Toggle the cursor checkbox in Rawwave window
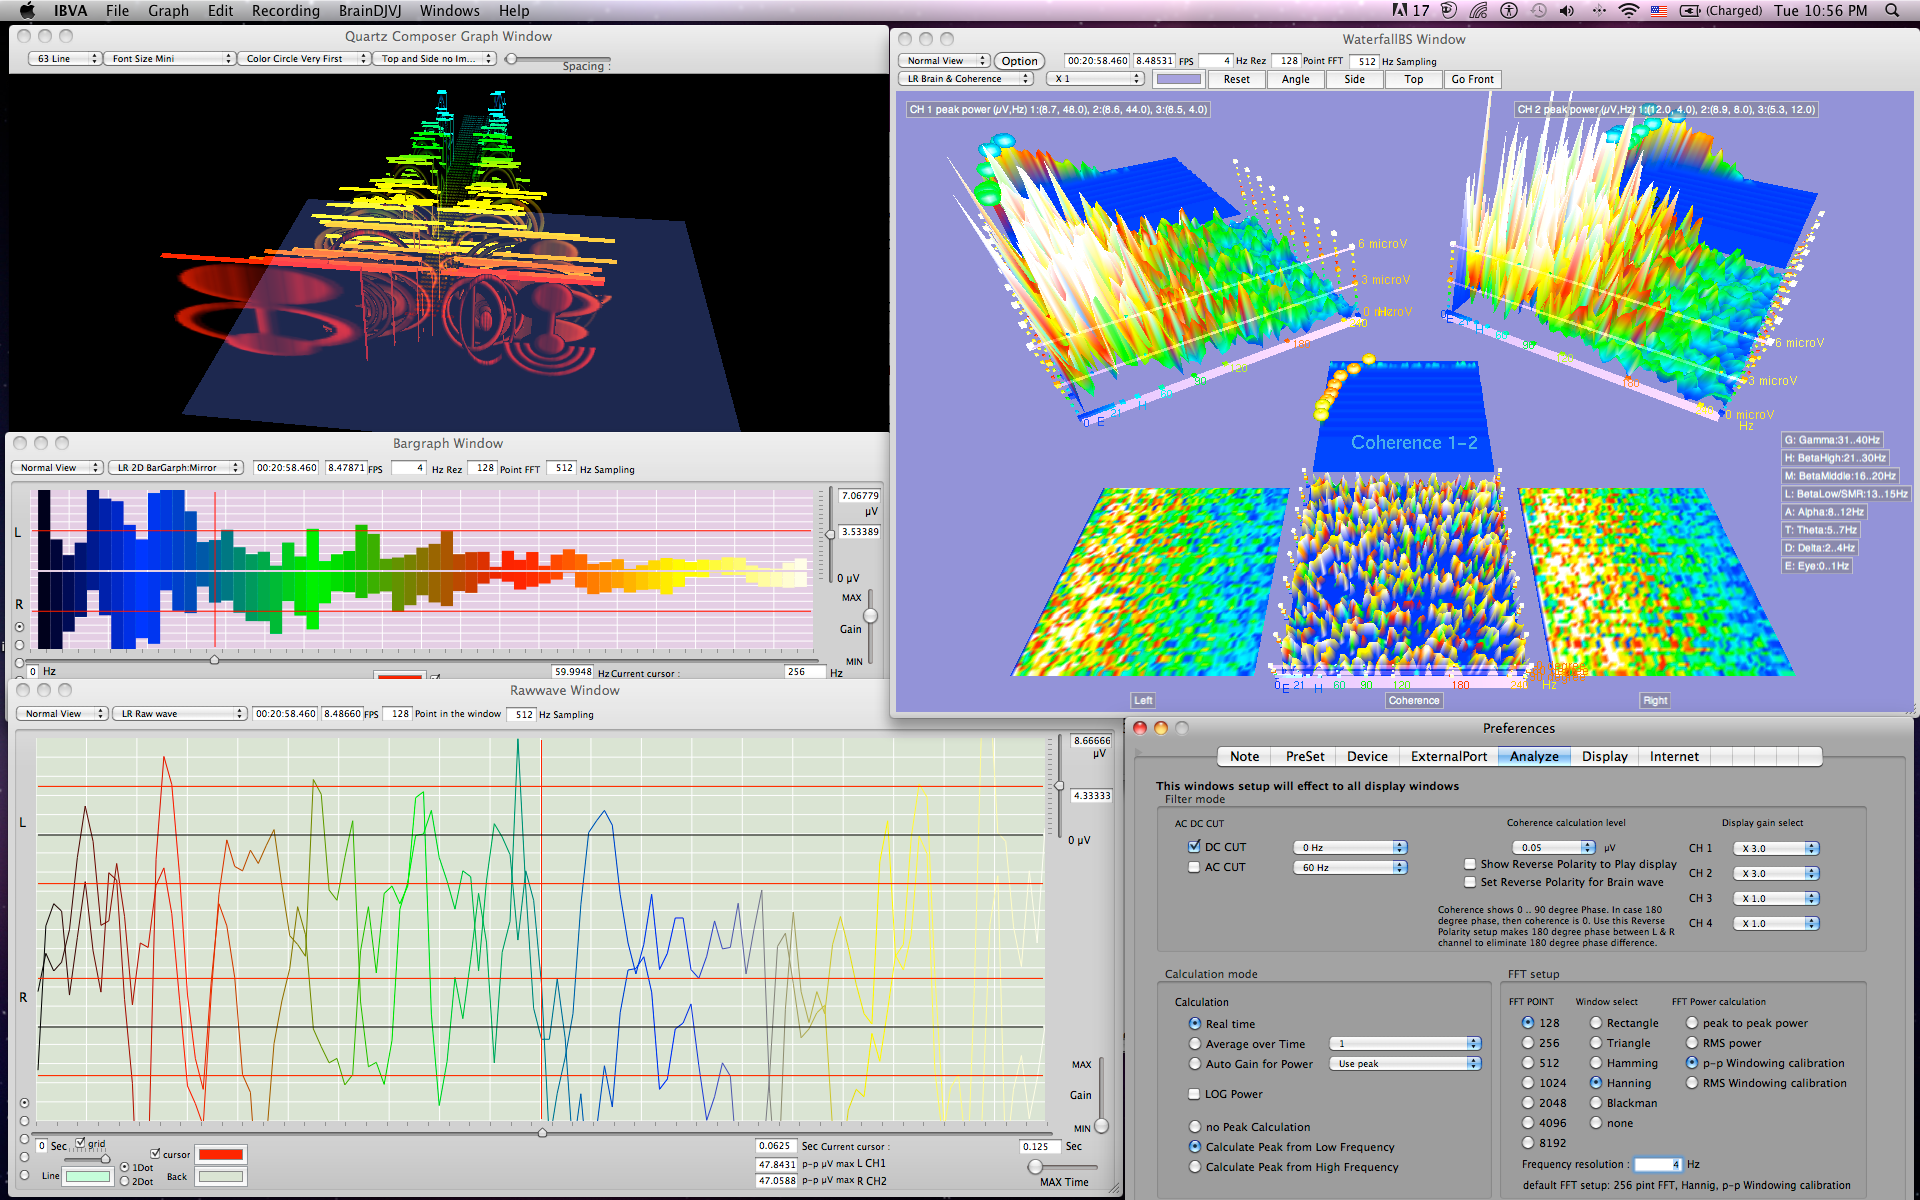The width and height of the screenshot is (1920, 1200). 157,1153
